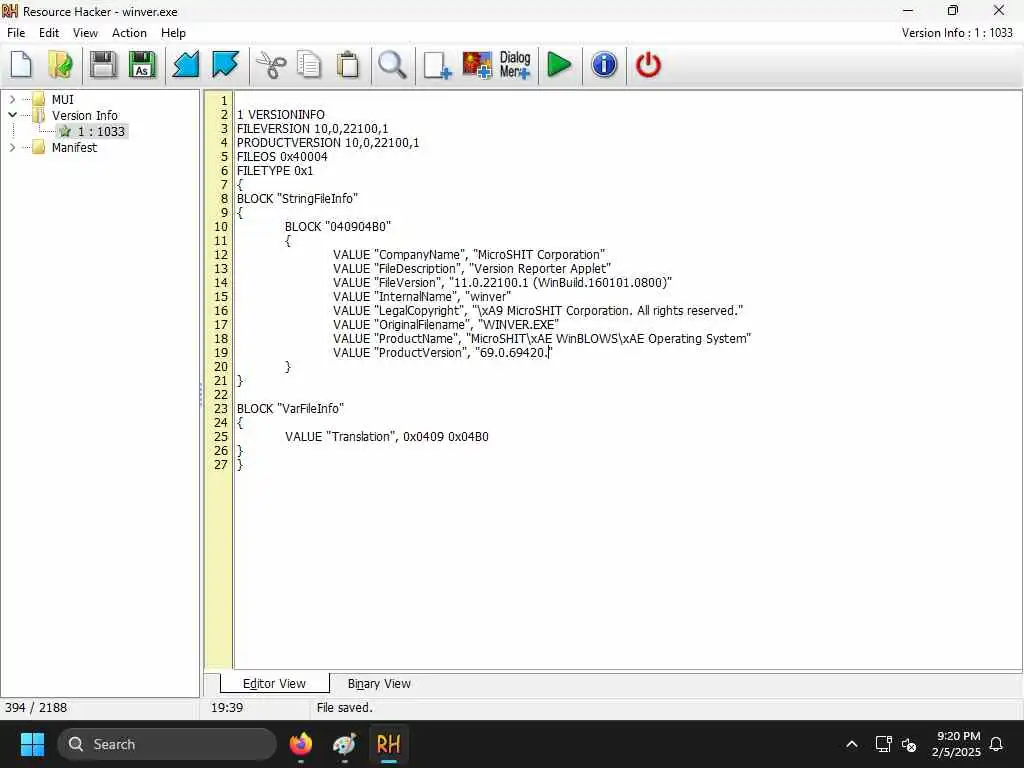Open Firefox from the taskbar
Viewport: 1024px width, 768px height.
(301, 744)
